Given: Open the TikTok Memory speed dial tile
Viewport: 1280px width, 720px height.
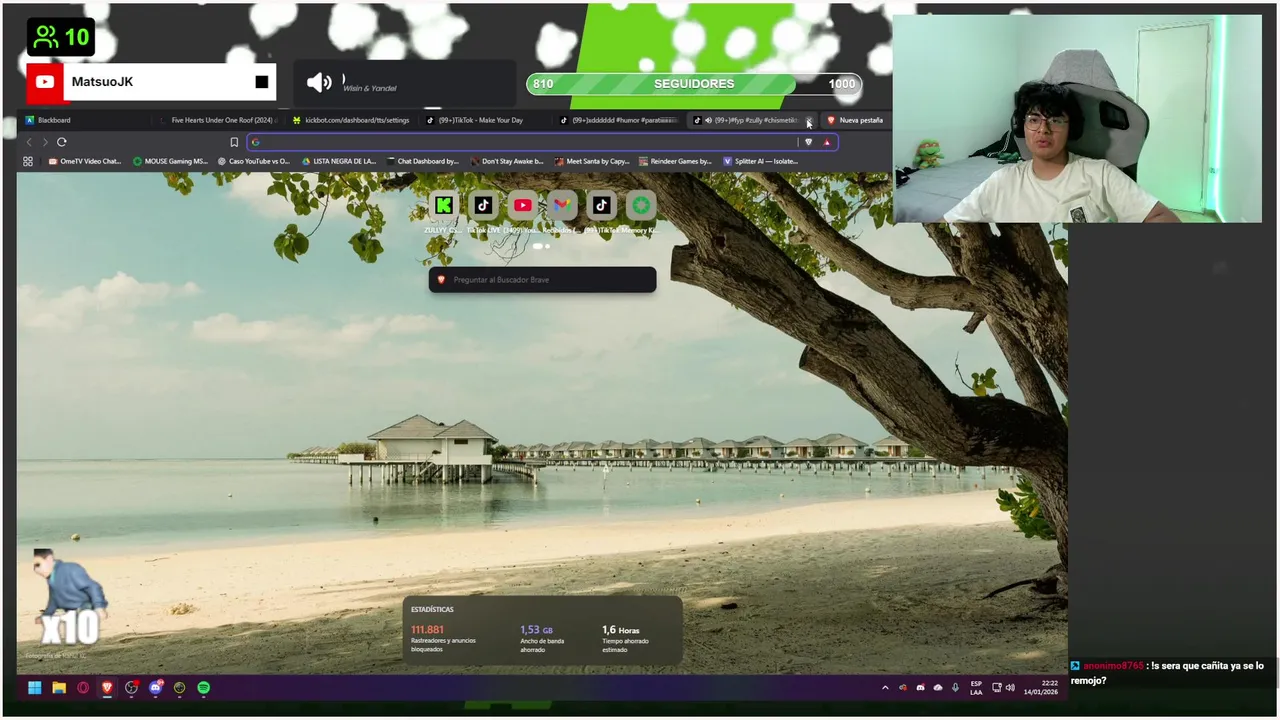Looking at the screenshot, I should point(601,205).
